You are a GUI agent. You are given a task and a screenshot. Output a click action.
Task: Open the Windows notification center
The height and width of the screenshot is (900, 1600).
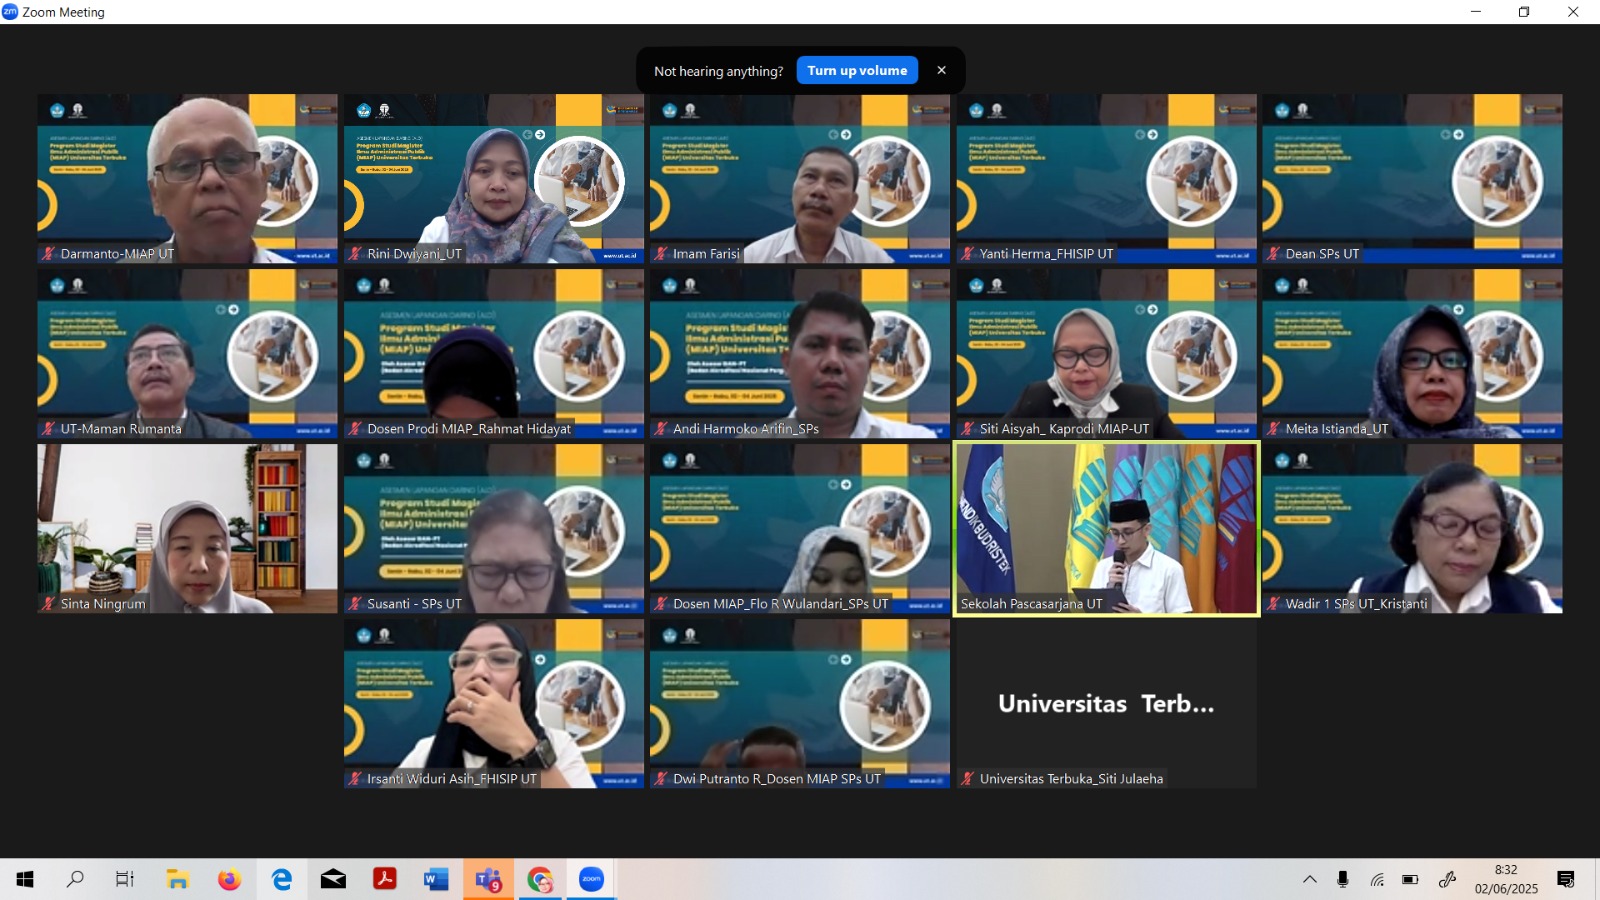[x=1566, y=880]
